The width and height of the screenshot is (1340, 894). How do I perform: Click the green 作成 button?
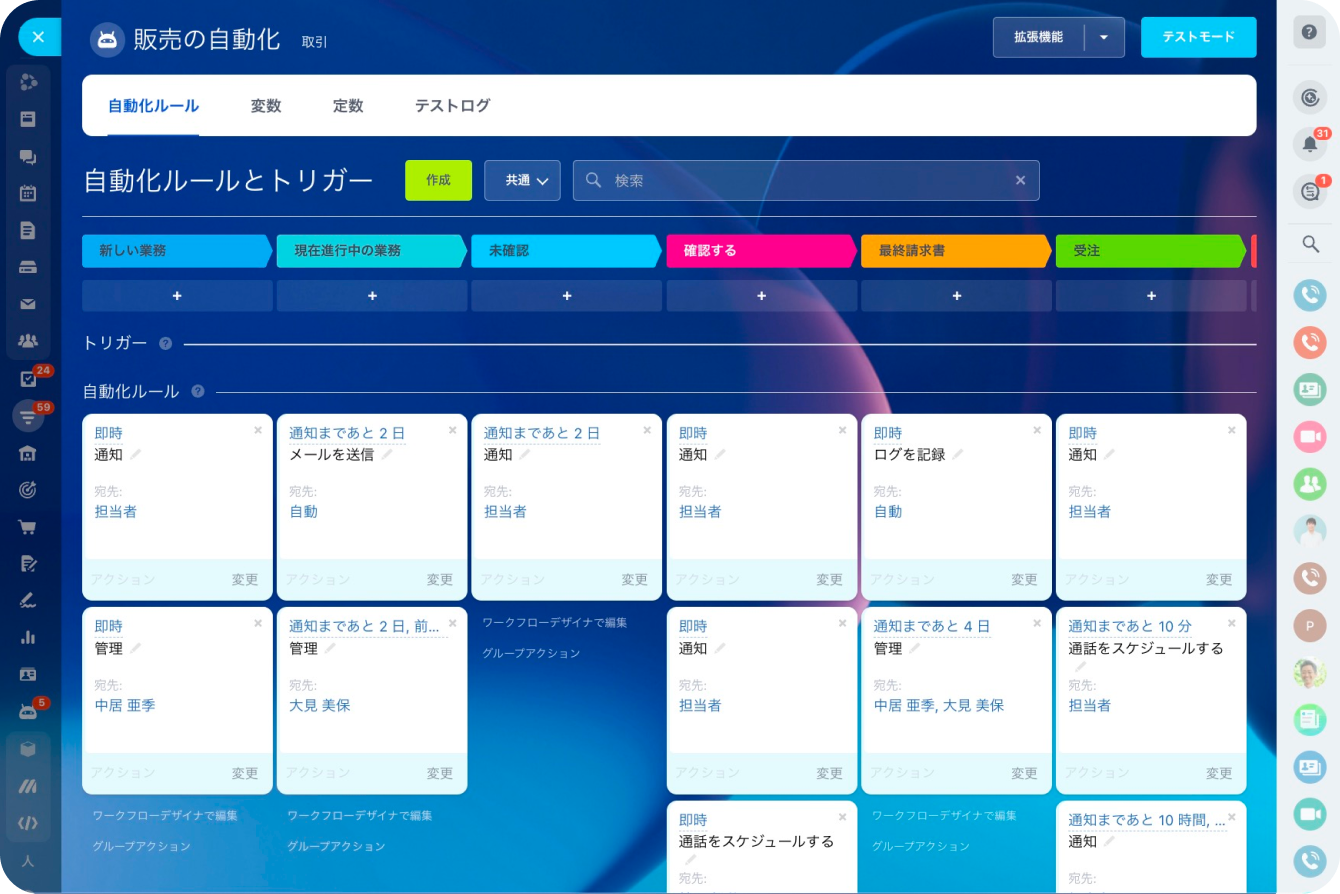438,181
